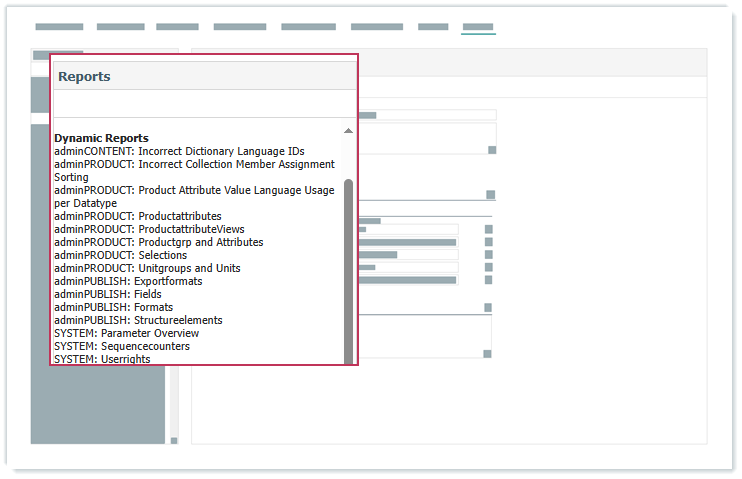Image resolution: width=742 pixels, height=479 pixels.
Task: Select adminPUBLISH: Structureelements report
Action: coord(138,320)
